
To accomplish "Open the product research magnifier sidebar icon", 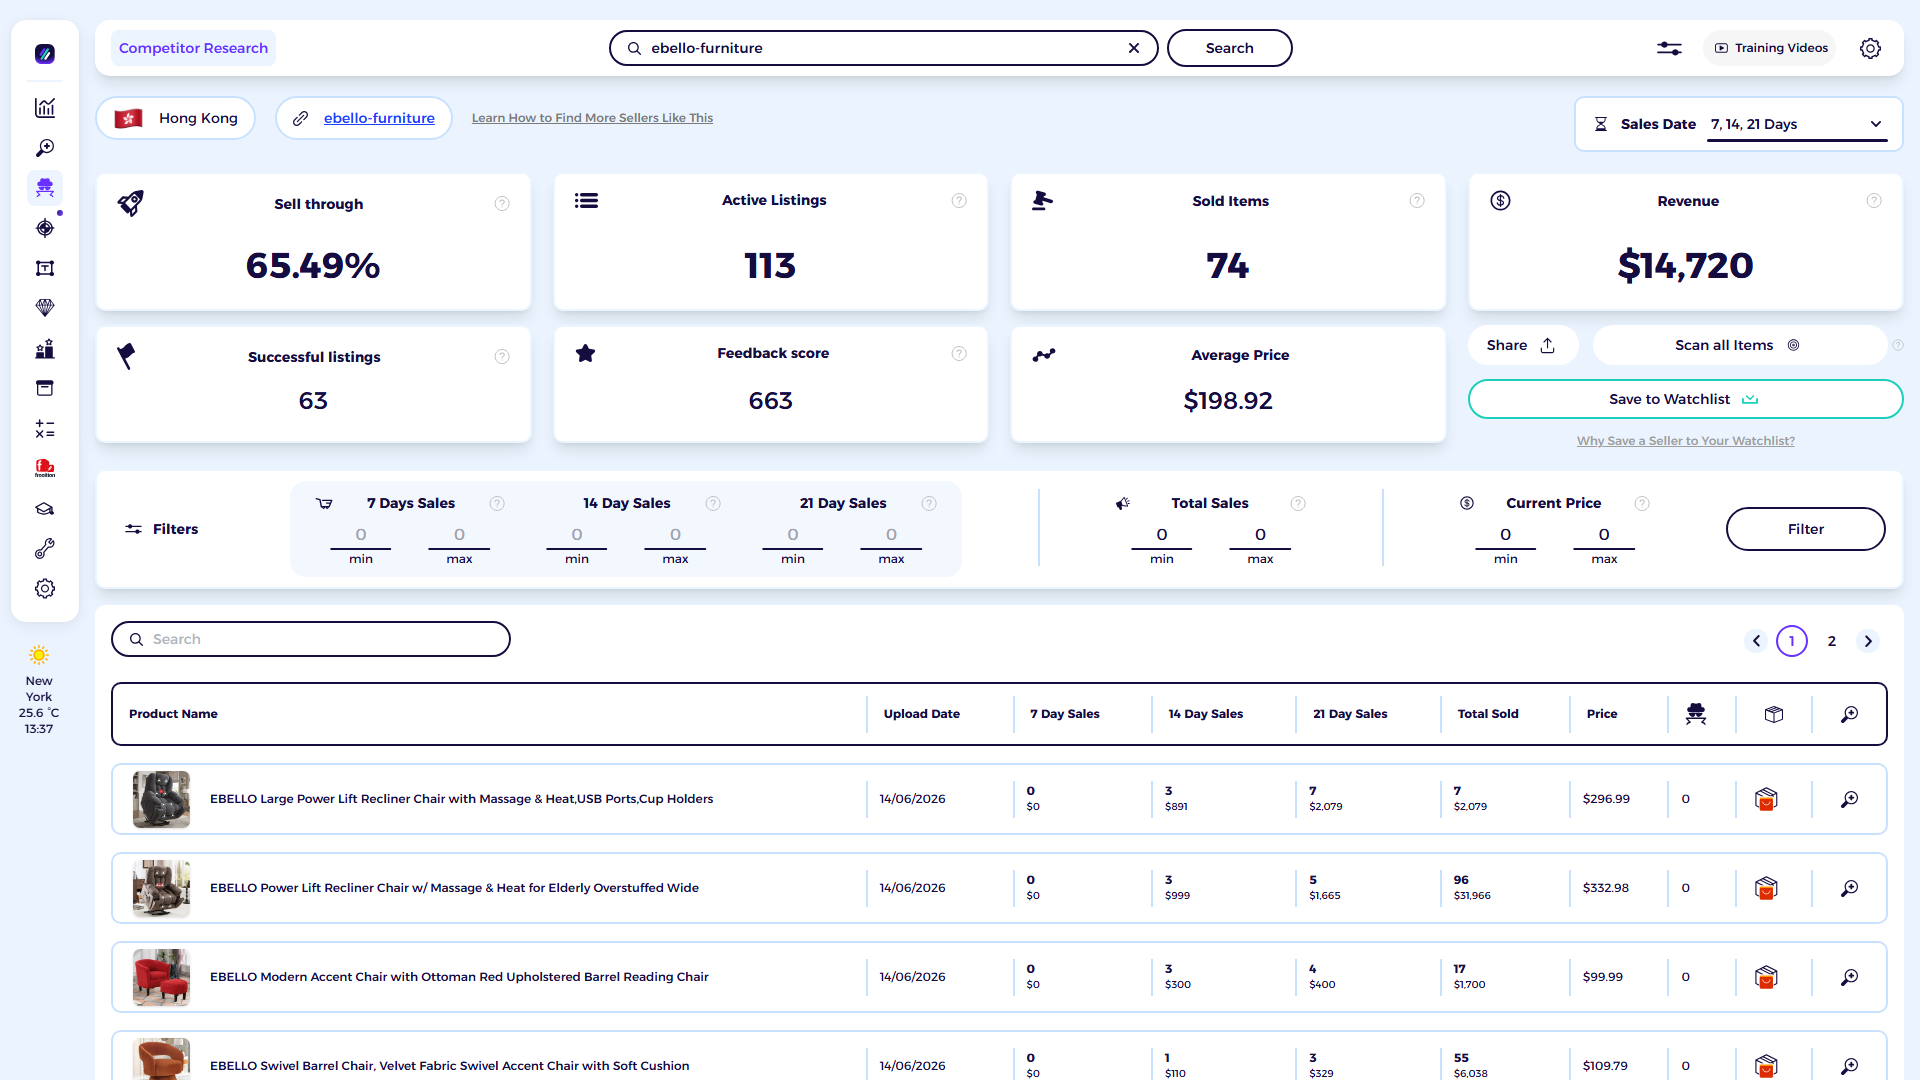I will pos(45,148).
